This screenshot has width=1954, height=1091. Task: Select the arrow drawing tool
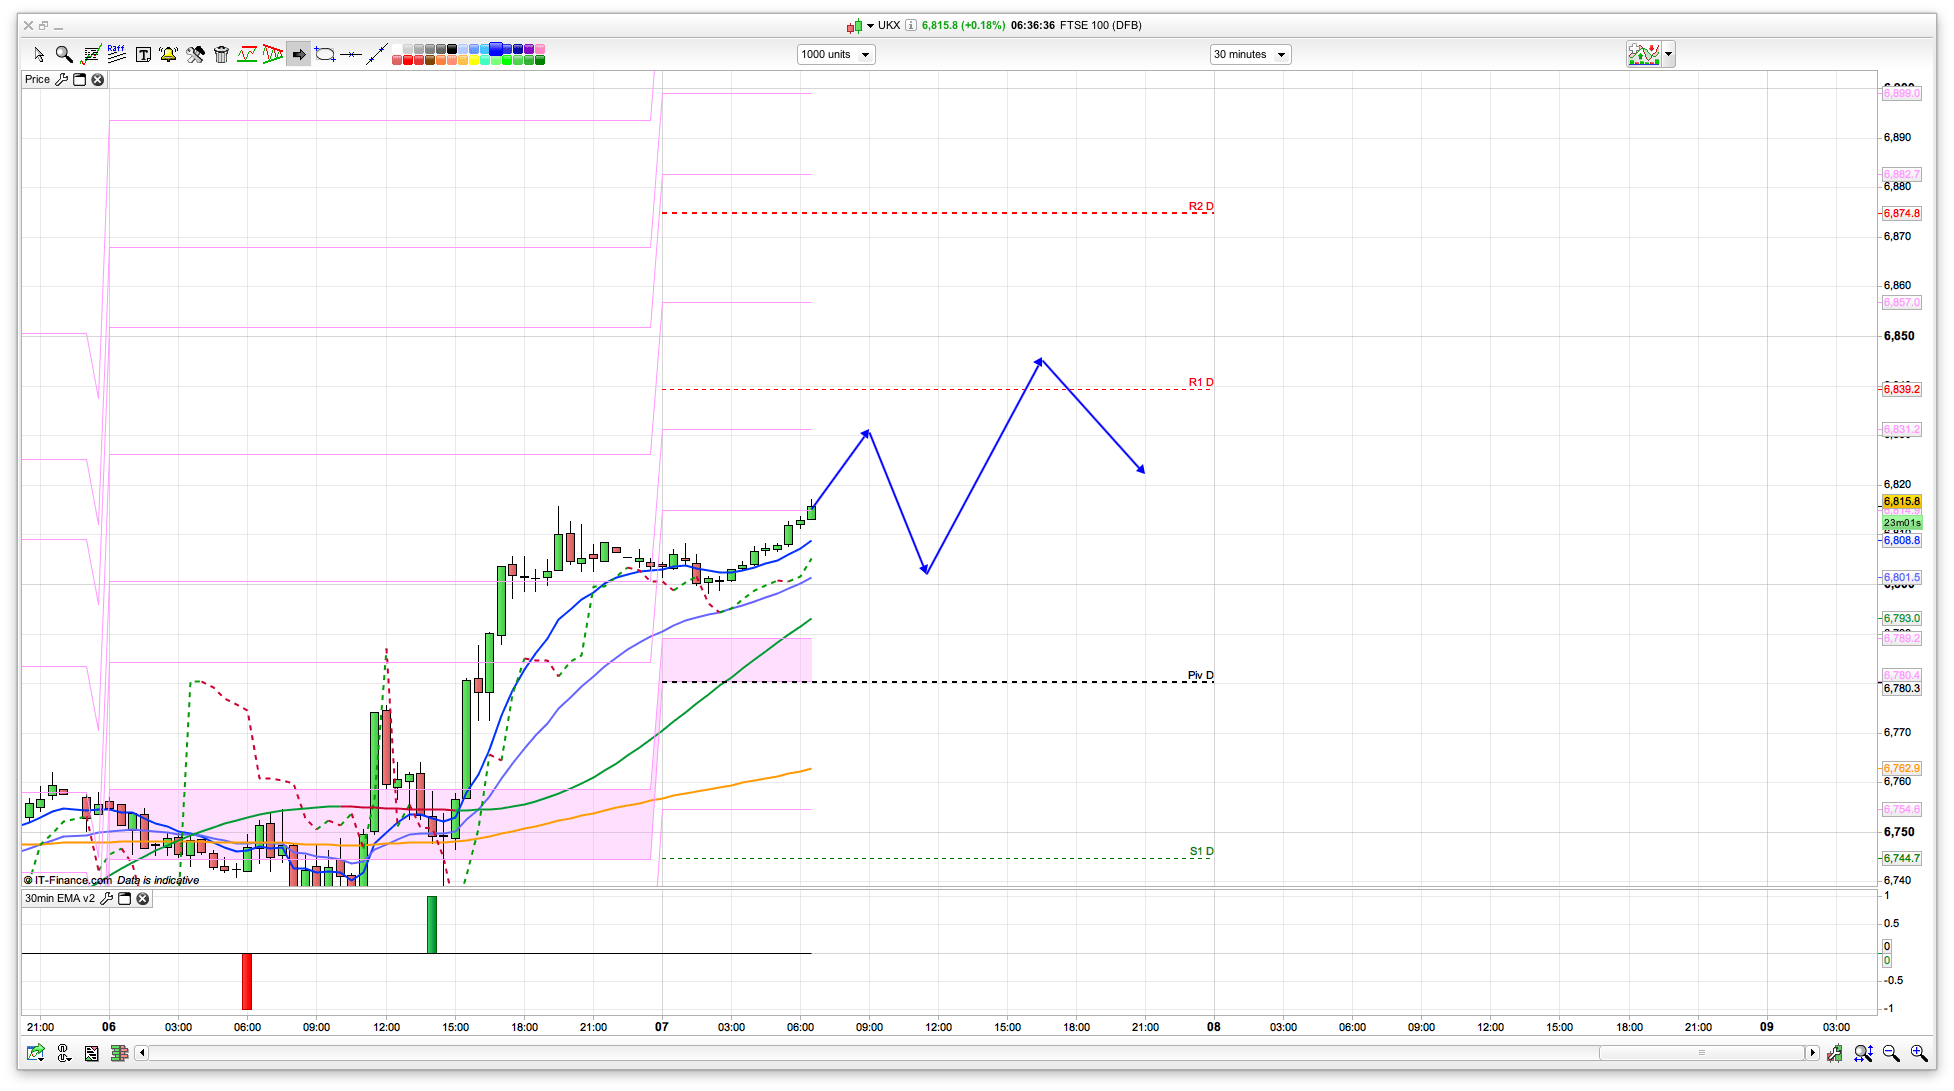(x=299, y=54)
